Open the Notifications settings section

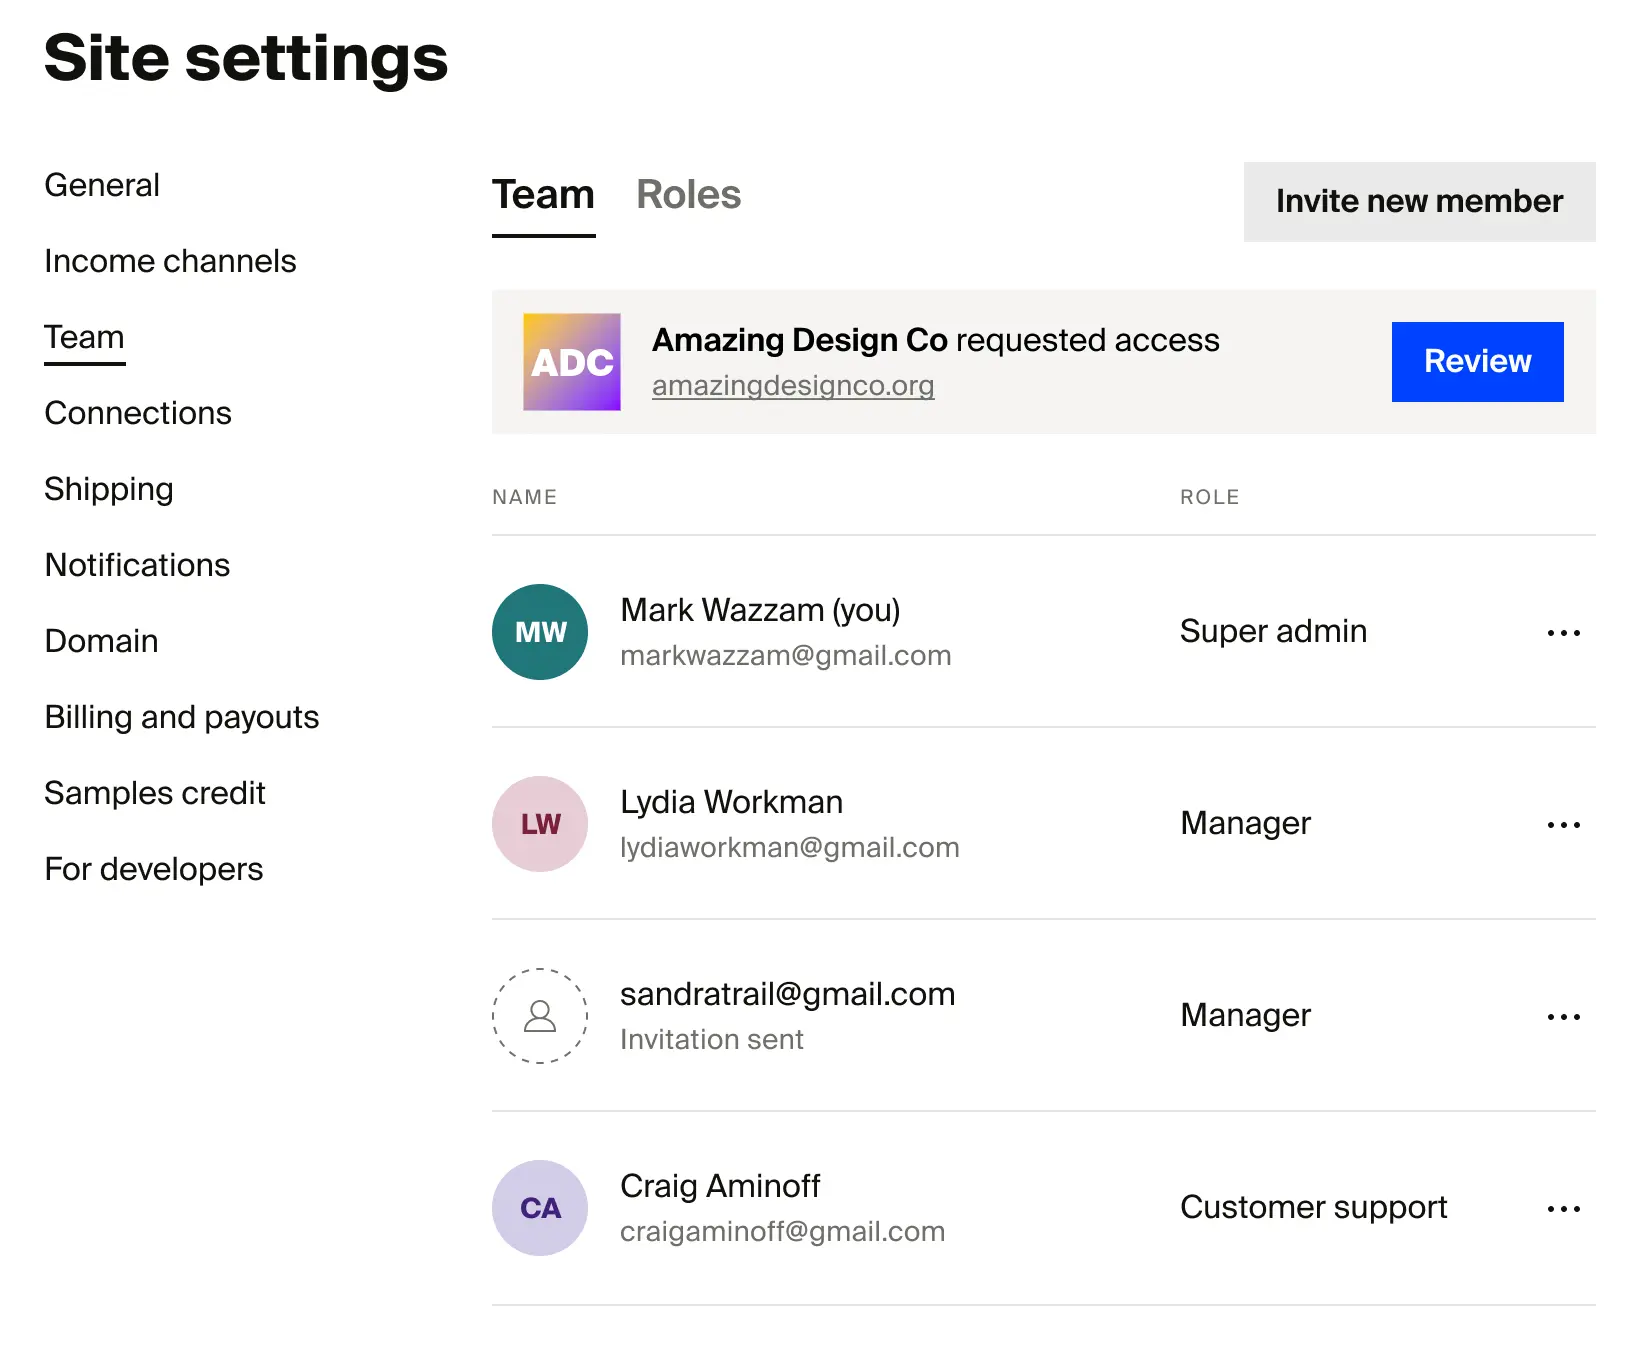[136, 565]
